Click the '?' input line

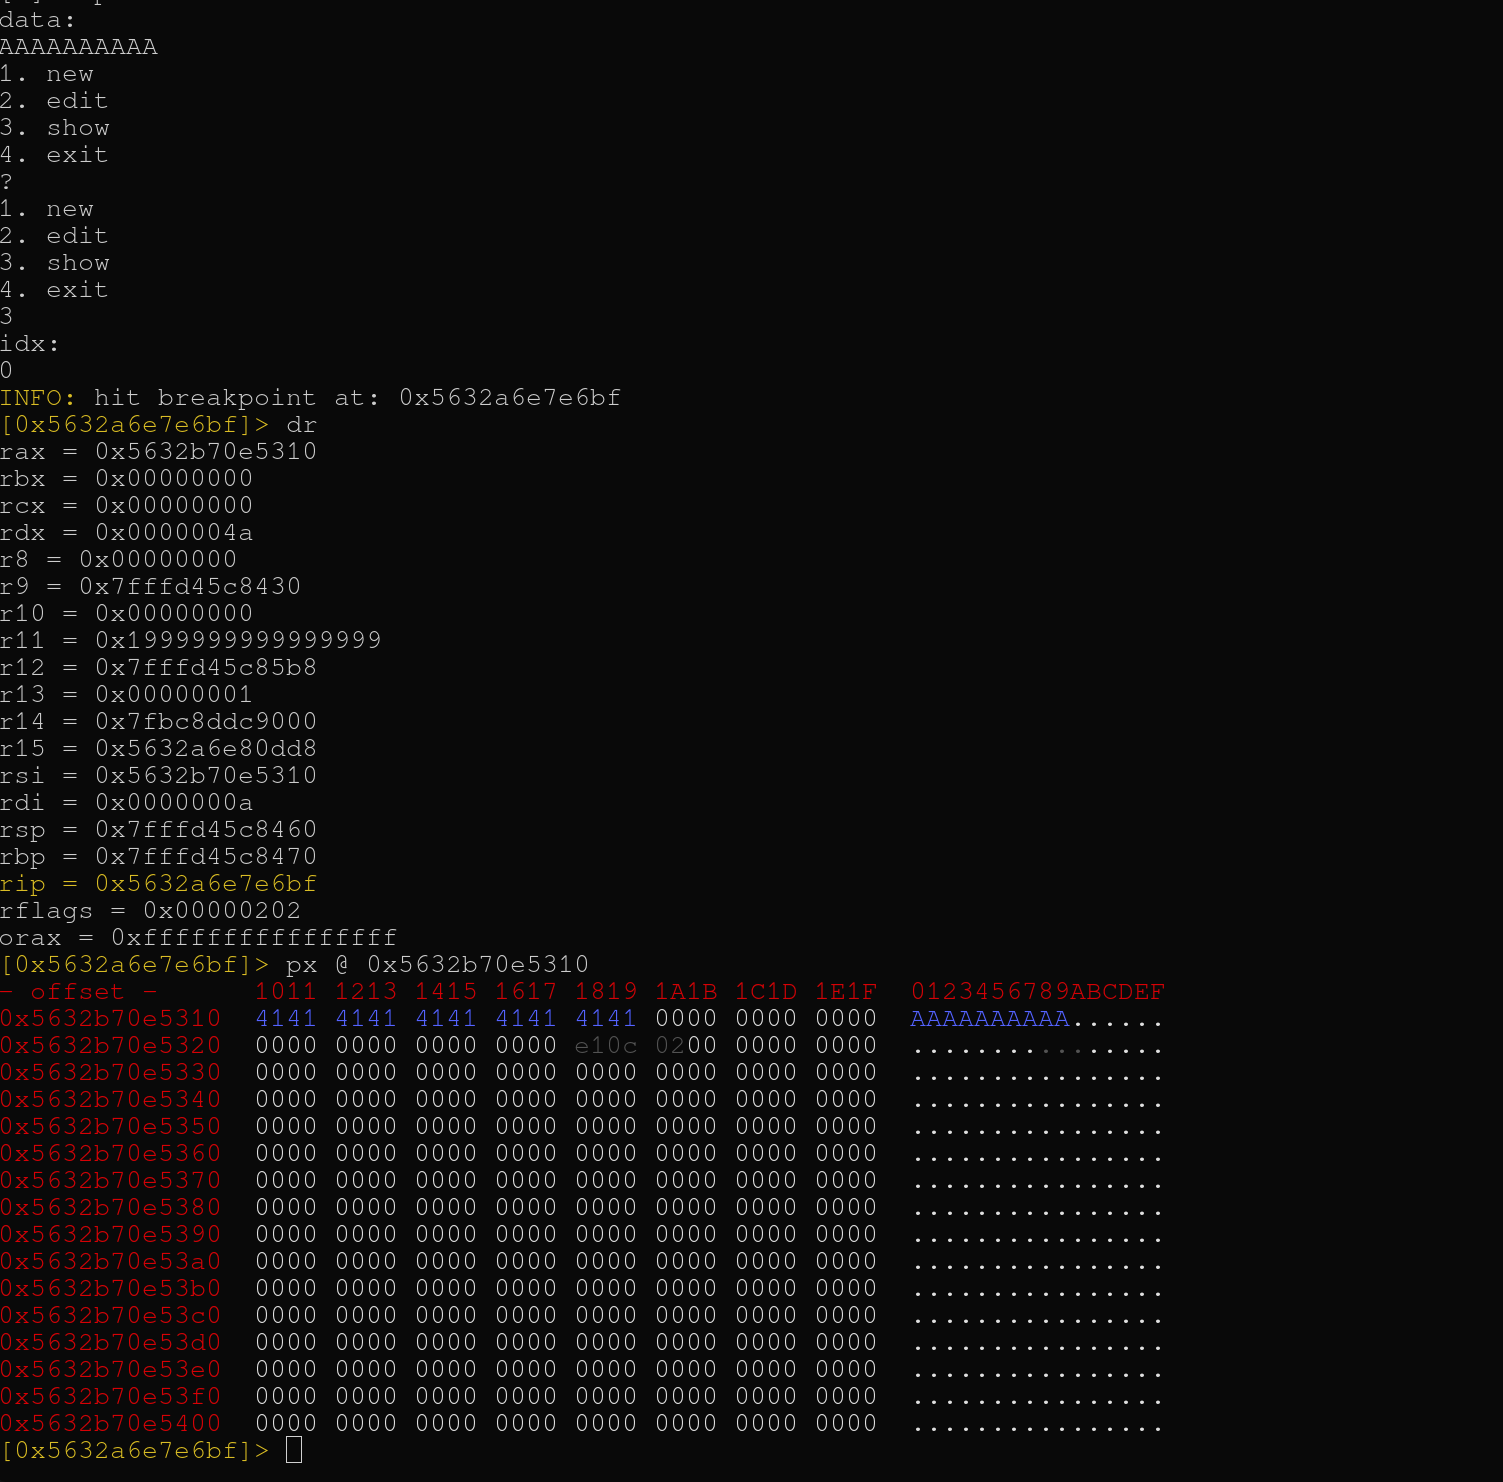7,182
